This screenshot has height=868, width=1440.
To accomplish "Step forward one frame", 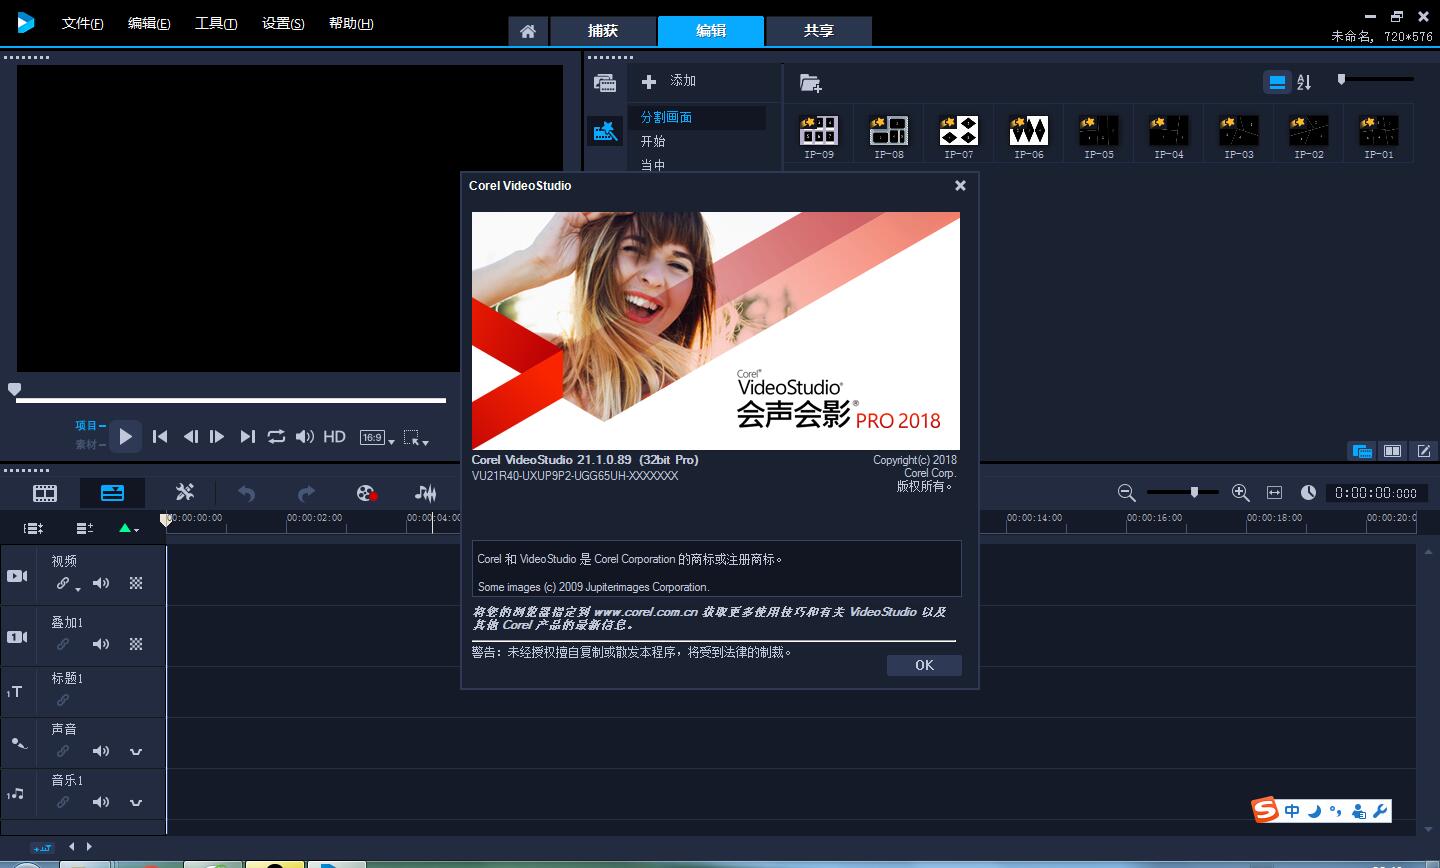I will (217, 436).
